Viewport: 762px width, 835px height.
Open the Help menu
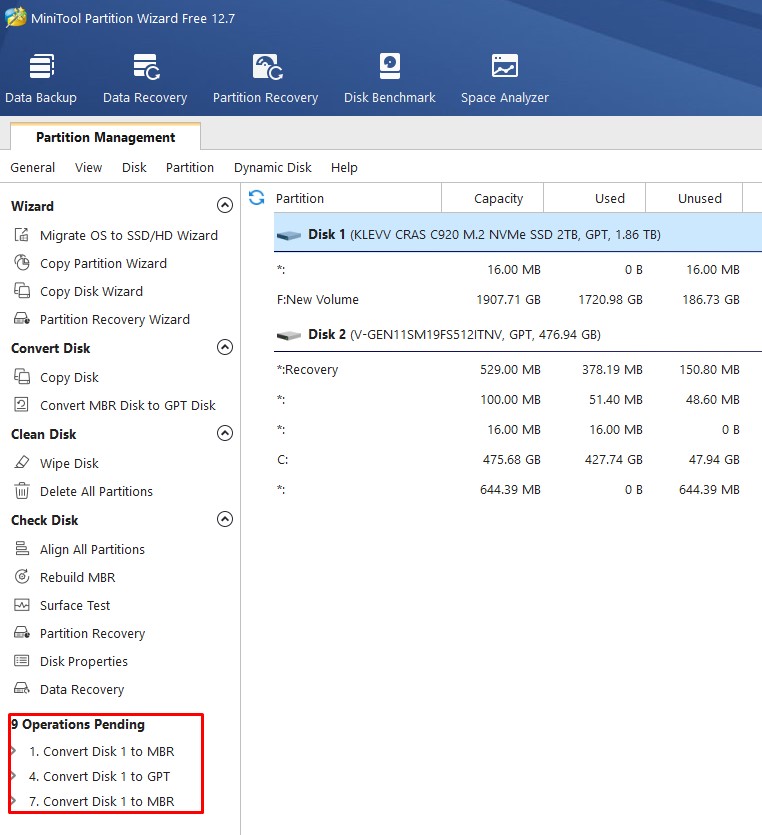344,167
